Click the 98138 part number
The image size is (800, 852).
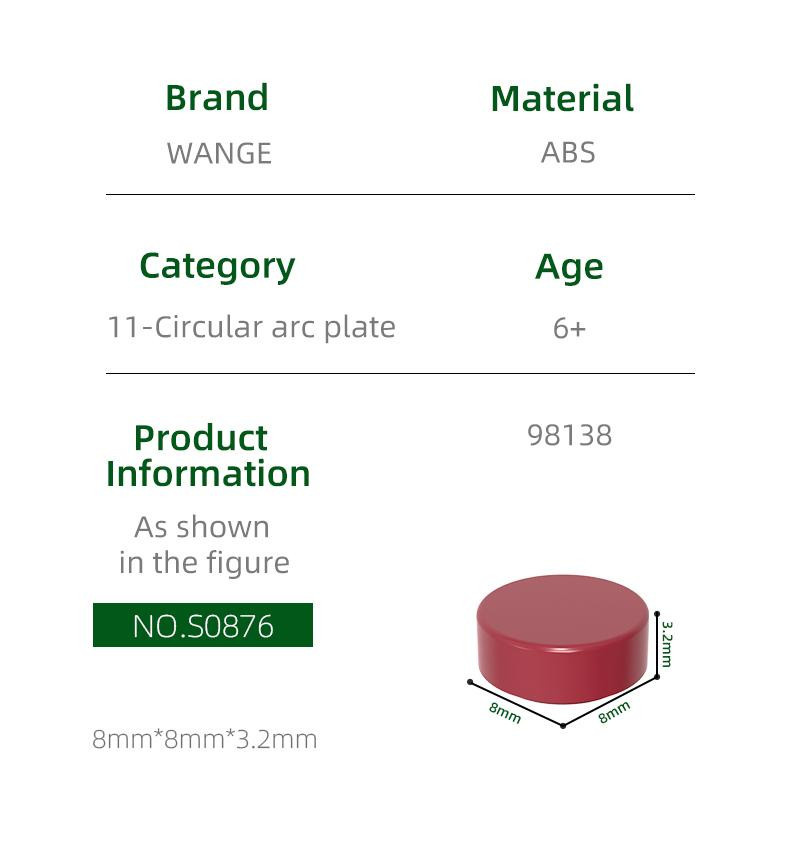coord(570,435)
